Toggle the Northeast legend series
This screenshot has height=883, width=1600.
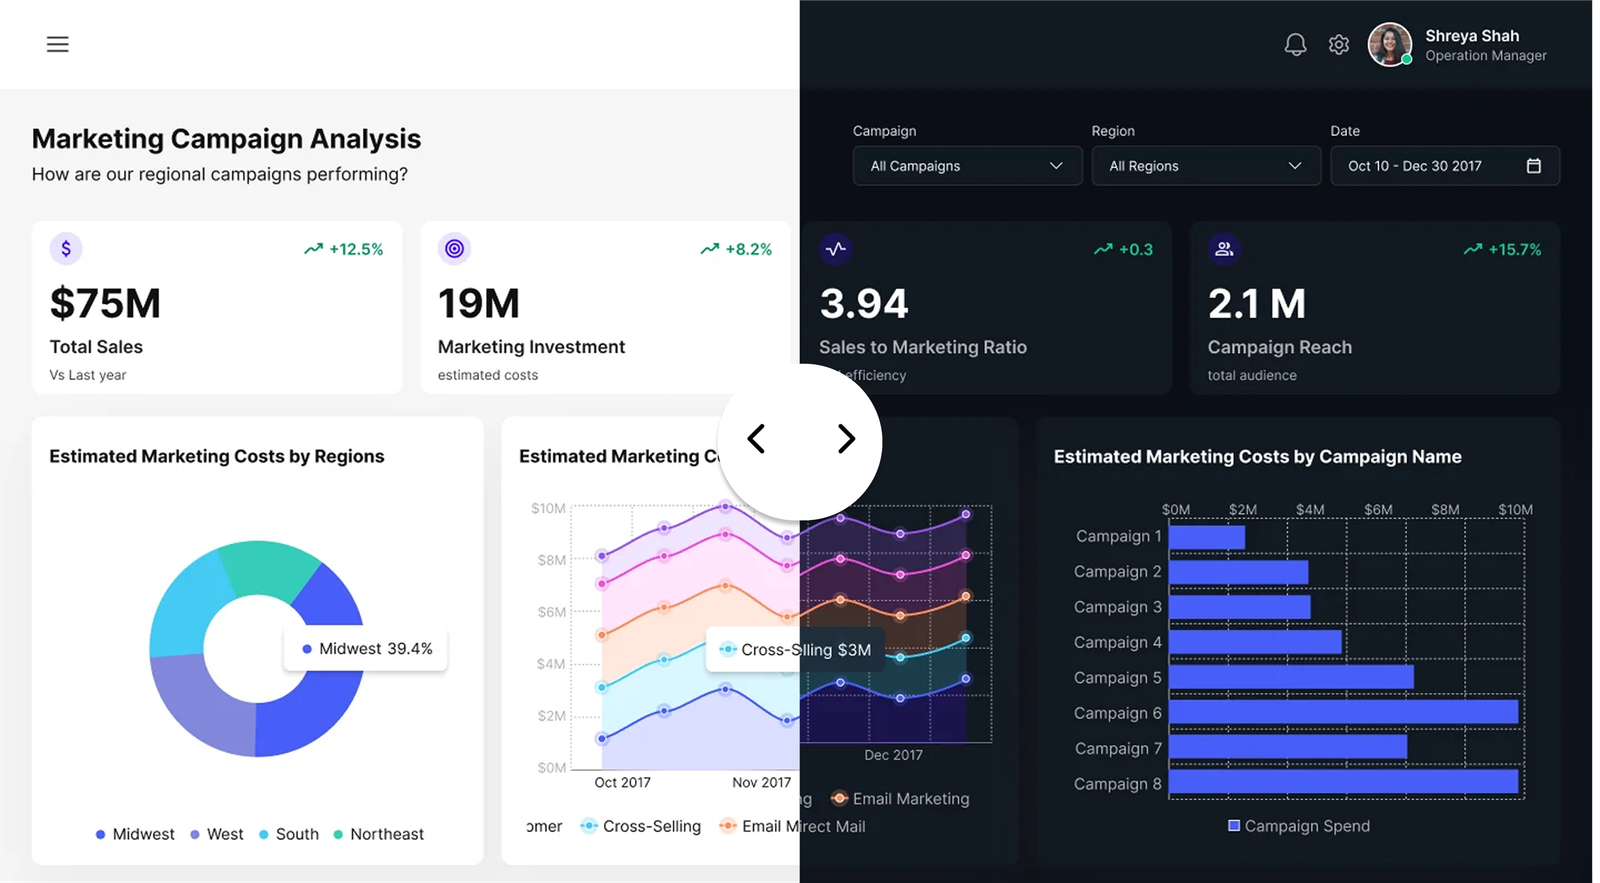(x=379, y=834)
